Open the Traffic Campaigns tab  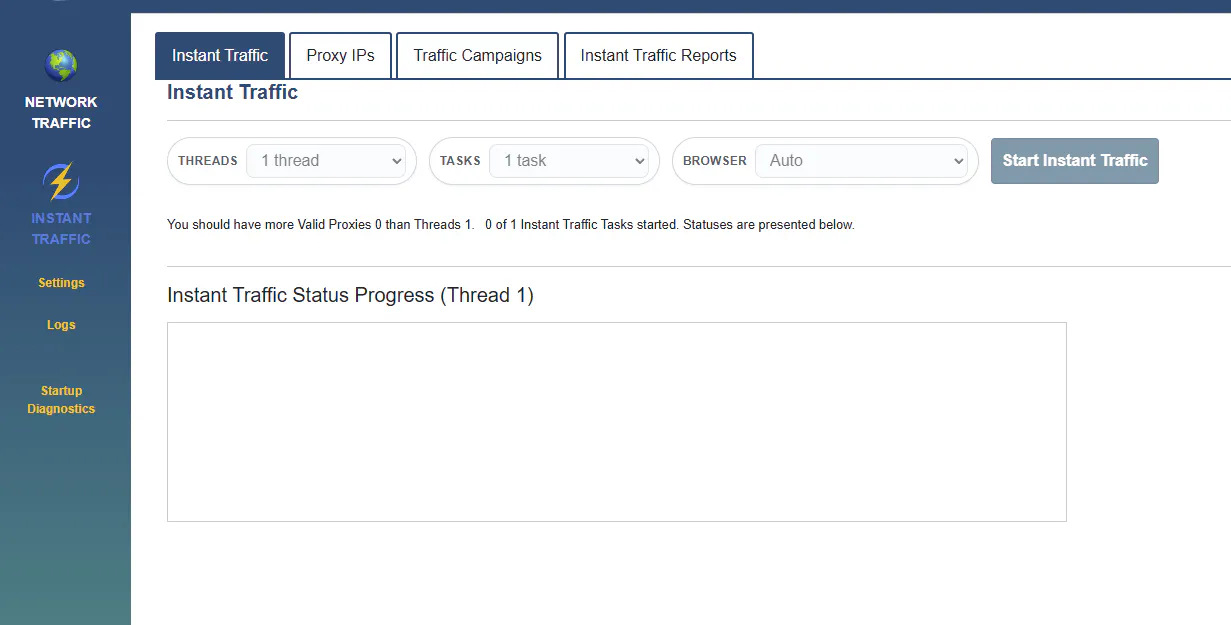(478, 56)
